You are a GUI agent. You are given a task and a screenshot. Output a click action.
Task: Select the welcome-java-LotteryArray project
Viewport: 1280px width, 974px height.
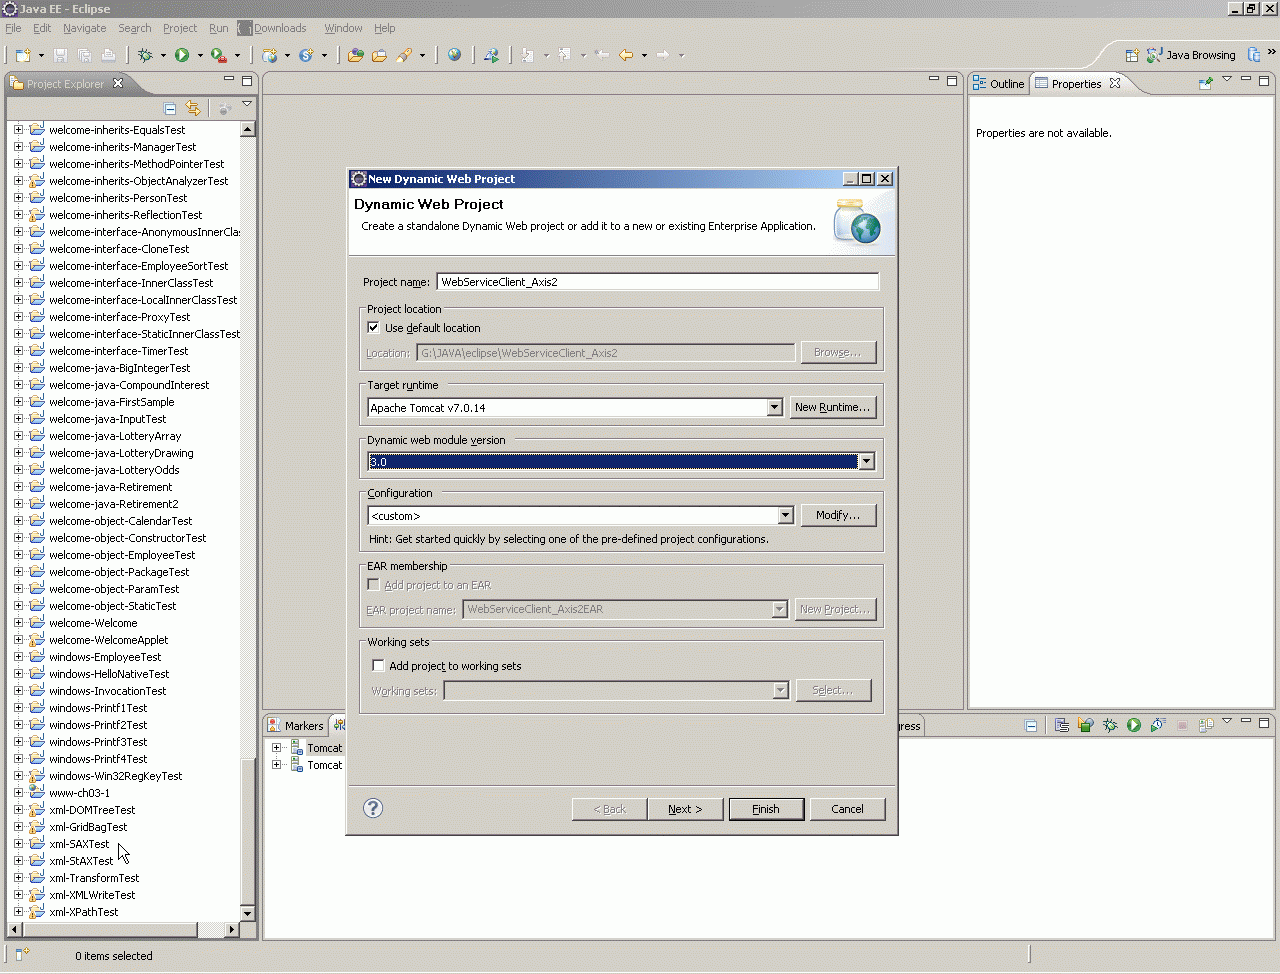115,436
